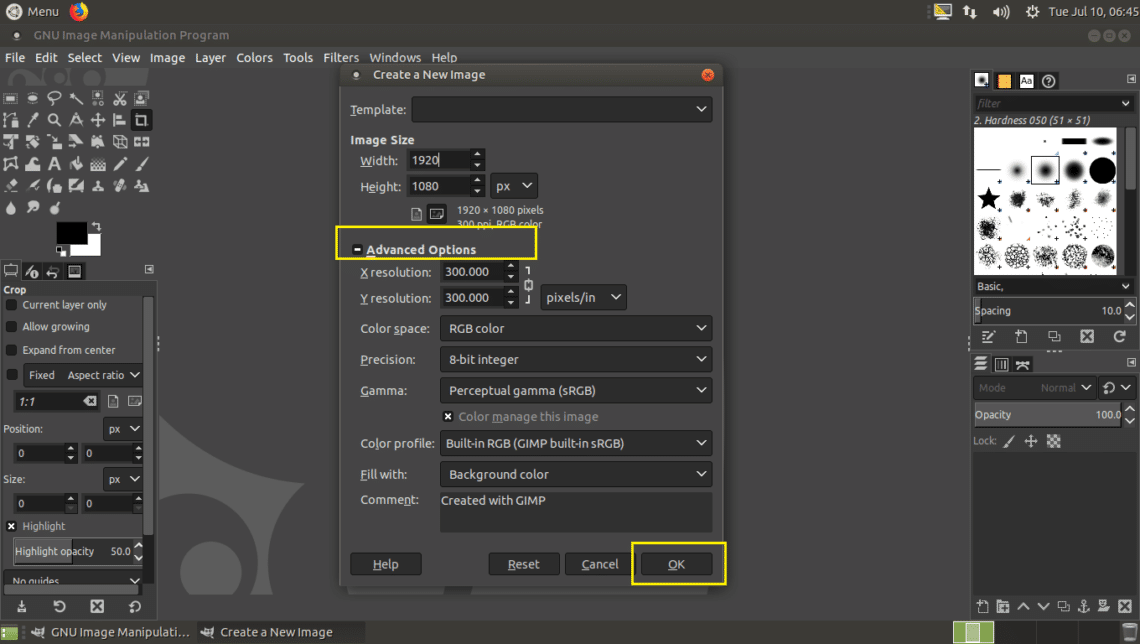
Task: Toggle the Fixed aspect ratio checkbox
Action: coord(11,375)
